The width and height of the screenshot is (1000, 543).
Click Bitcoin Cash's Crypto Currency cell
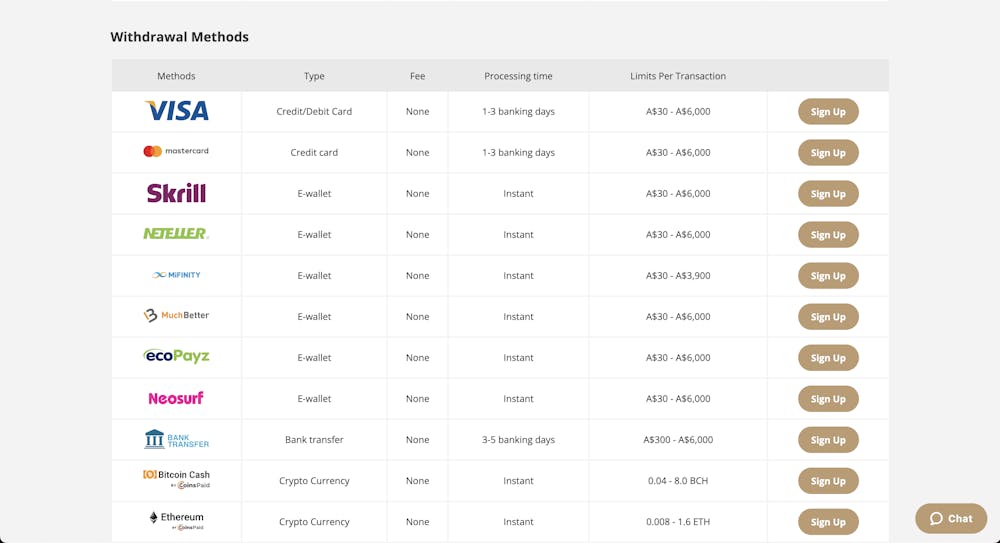[x=314, y=480]
